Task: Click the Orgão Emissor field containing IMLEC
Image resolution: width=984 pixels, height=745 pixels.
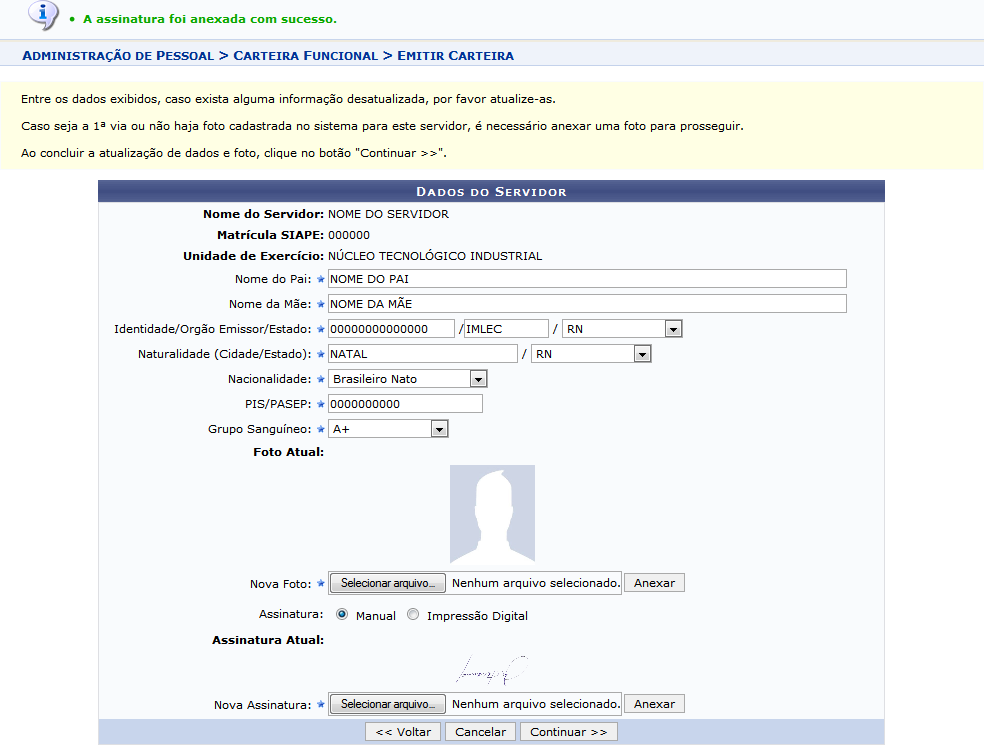Action: (x=506, y=329)
